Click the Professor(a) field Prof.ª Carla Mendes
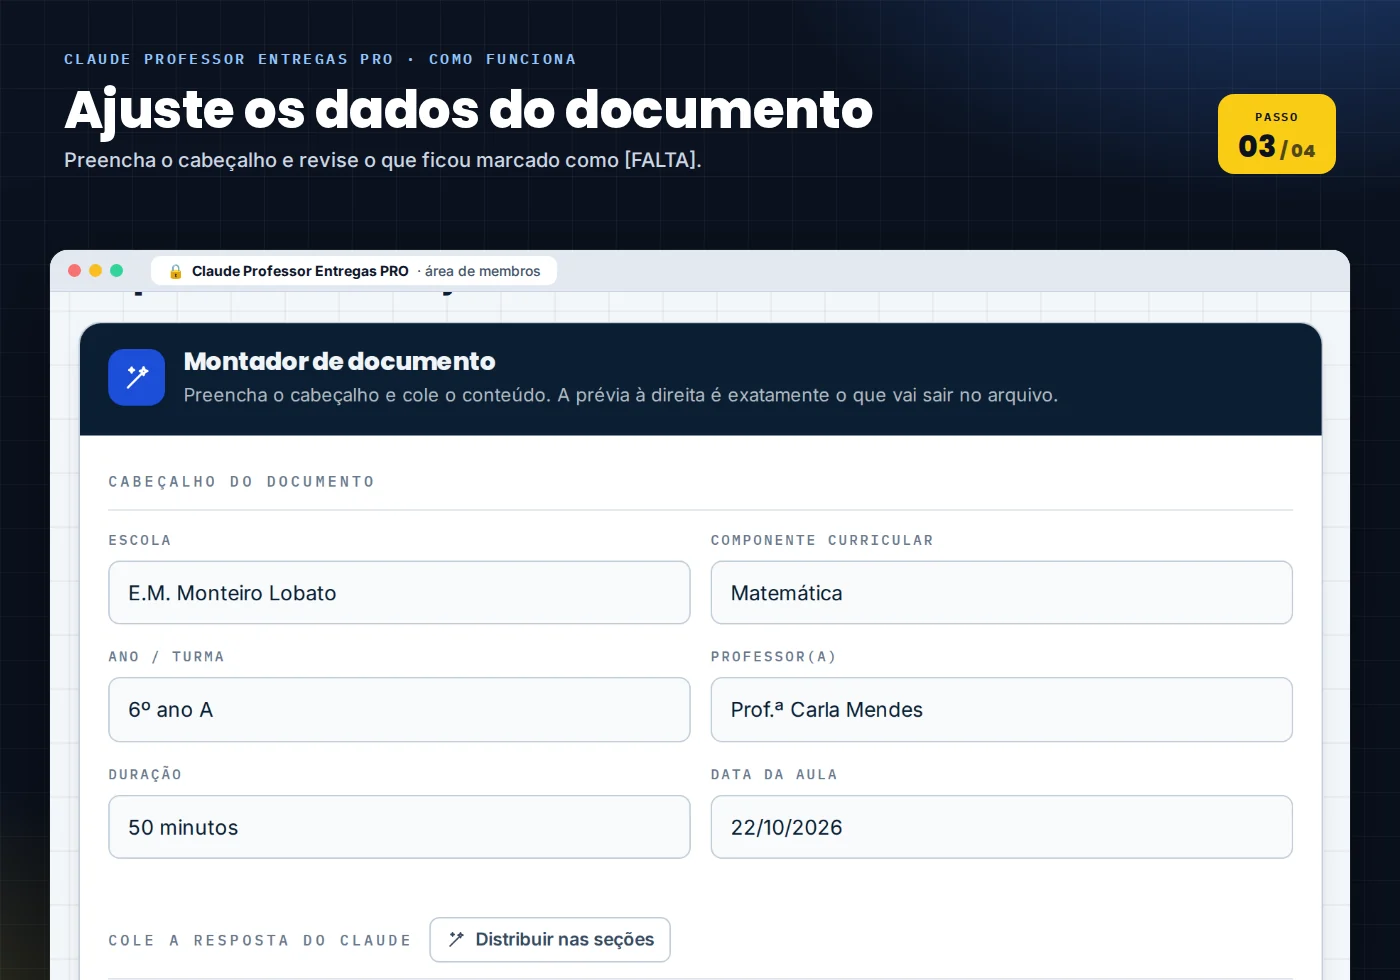 pos(1001,710)
